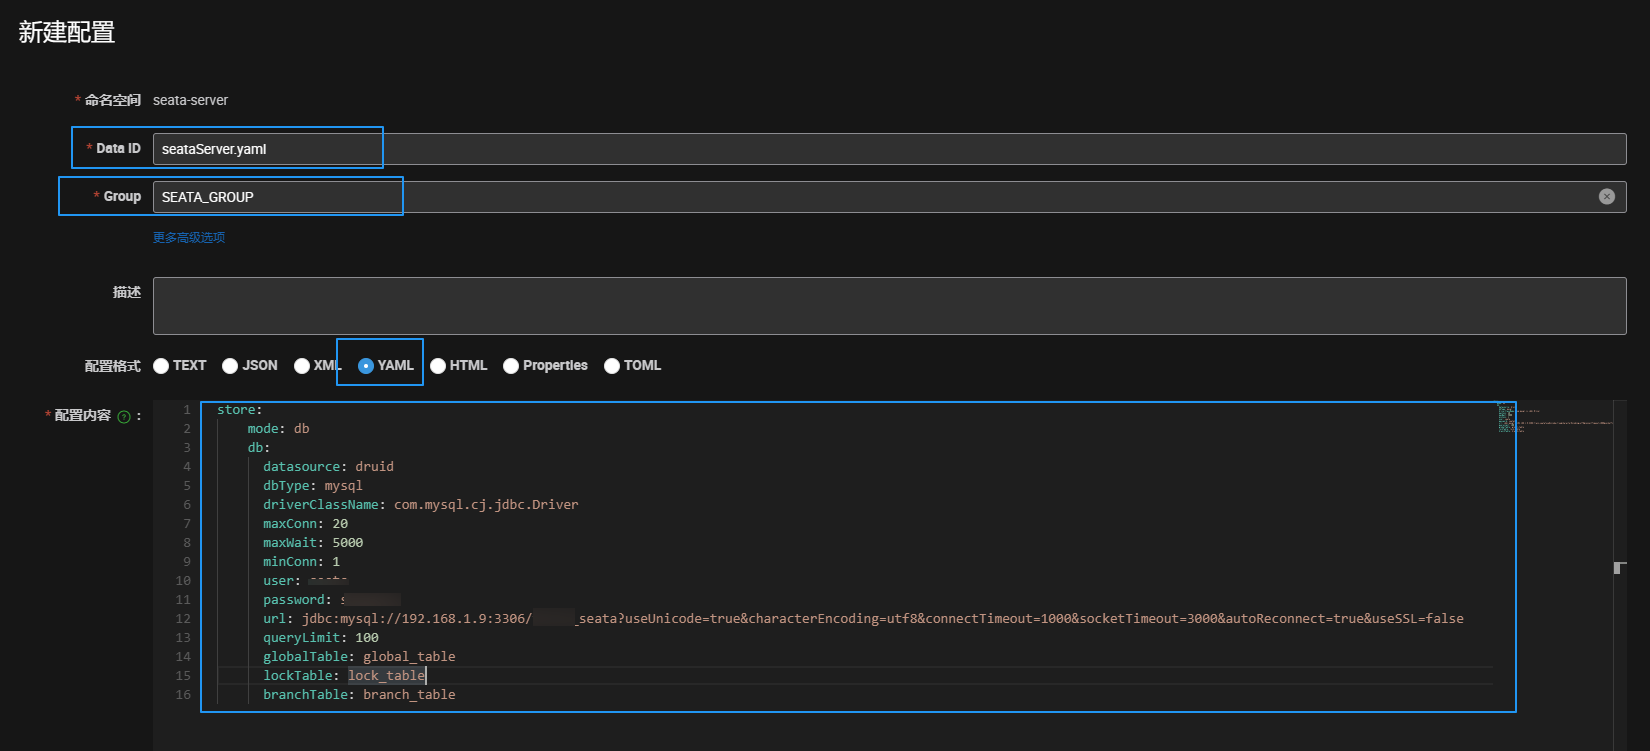Click the code editor minimap

1554,416
